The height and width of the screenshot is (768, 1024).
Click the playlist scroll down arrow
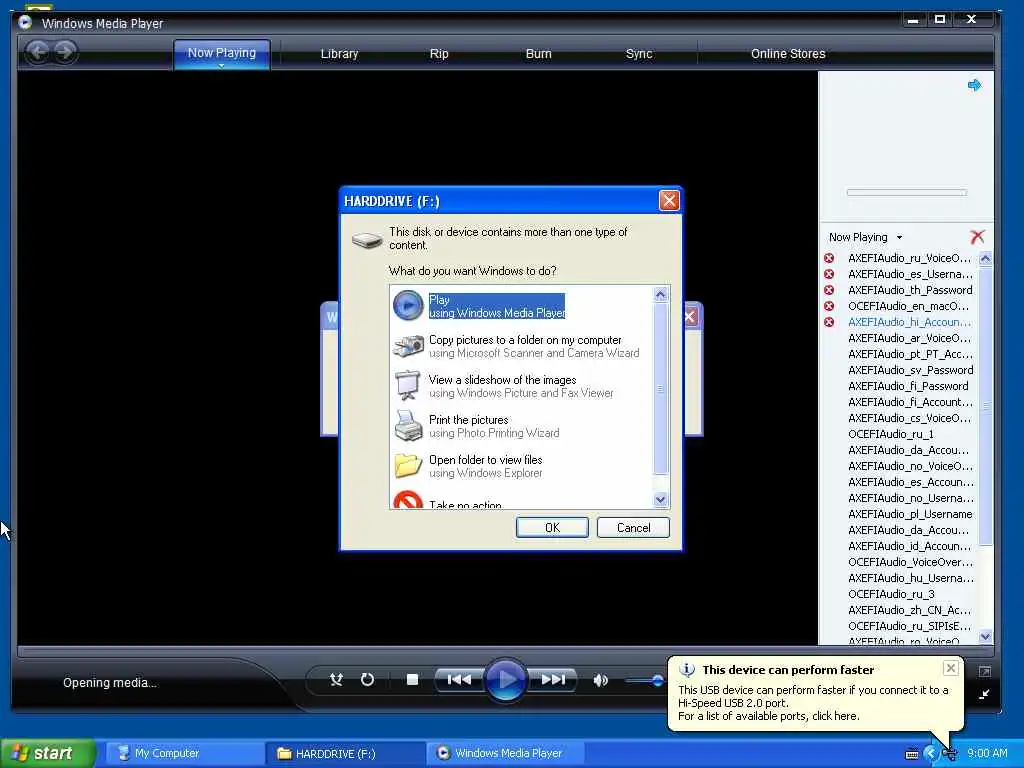pos(985,636)
